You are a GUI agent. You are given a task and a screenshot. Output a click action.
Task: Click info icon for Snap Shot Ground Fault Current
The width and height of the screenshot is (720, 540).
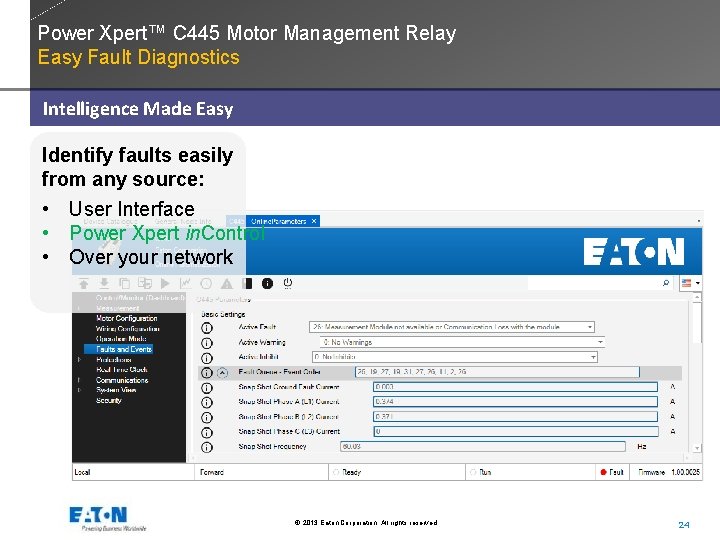pos(207,388)
